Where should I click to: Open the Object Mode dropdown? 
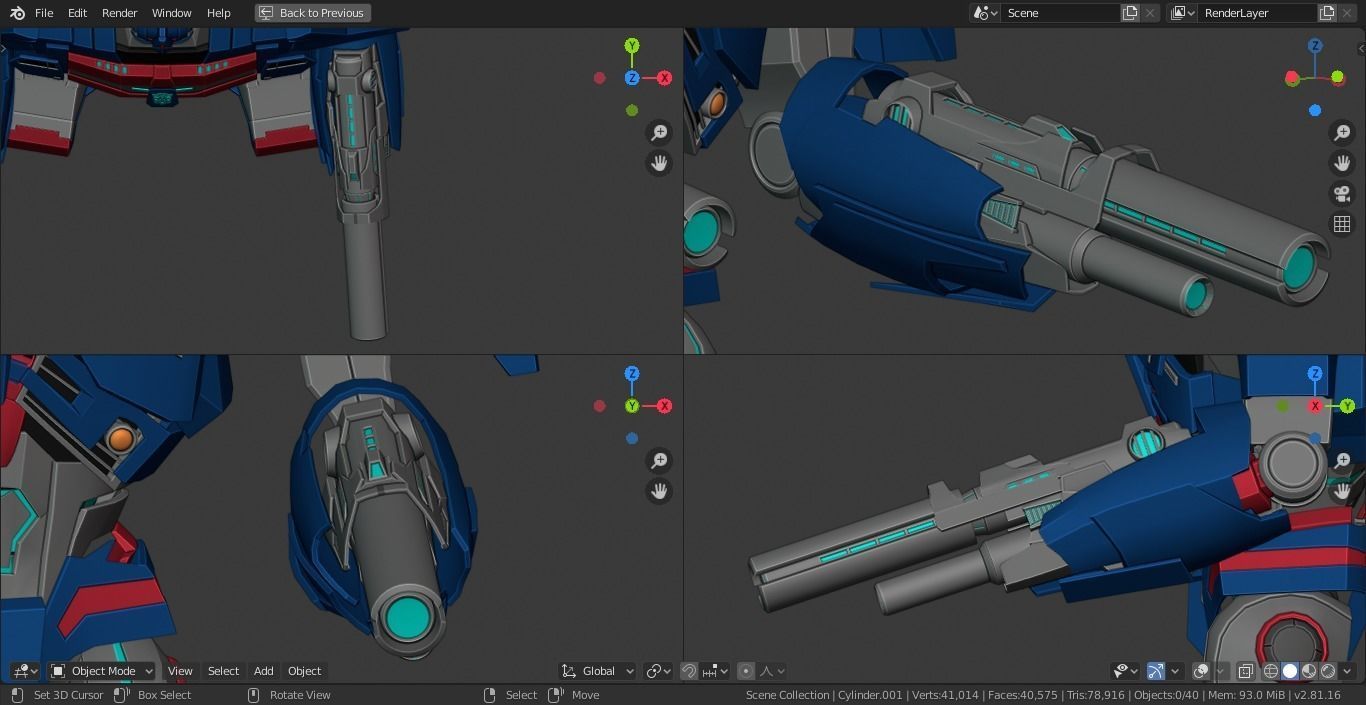102,671
